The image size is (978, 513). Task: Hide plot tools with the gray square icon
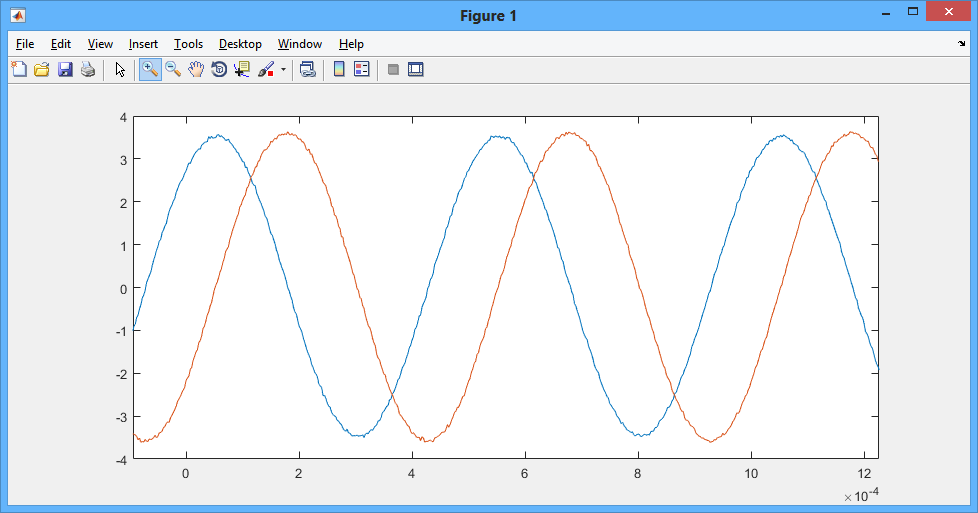click(393, 69)
